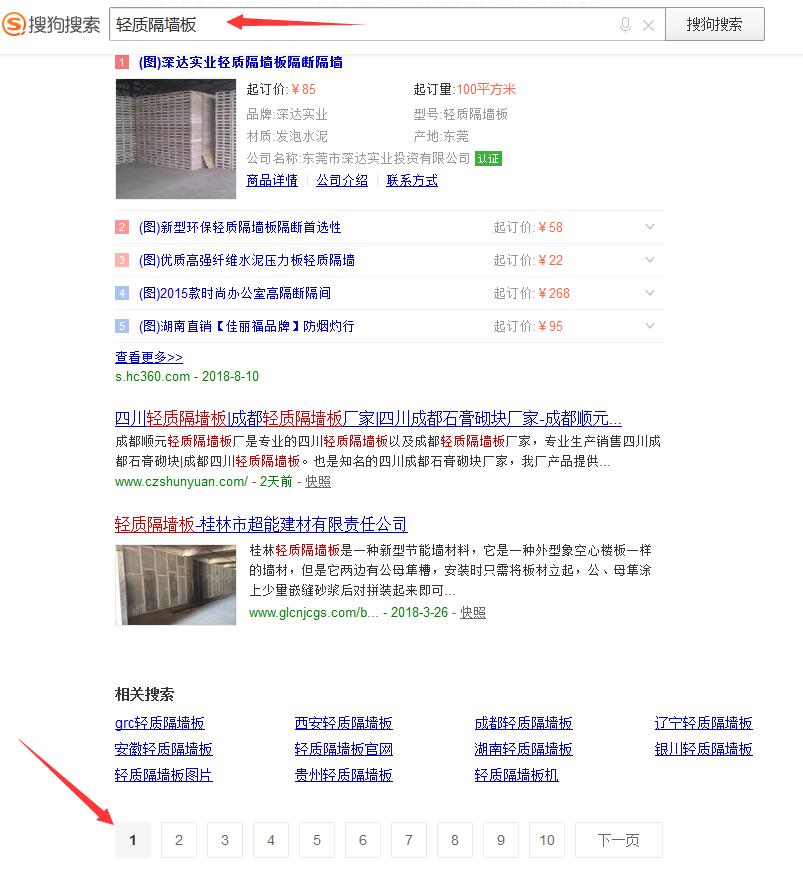Open related search grc轻质隔墙板
Image resolution: width=803 pixels, height=887 pixels.
coord(160,723)
